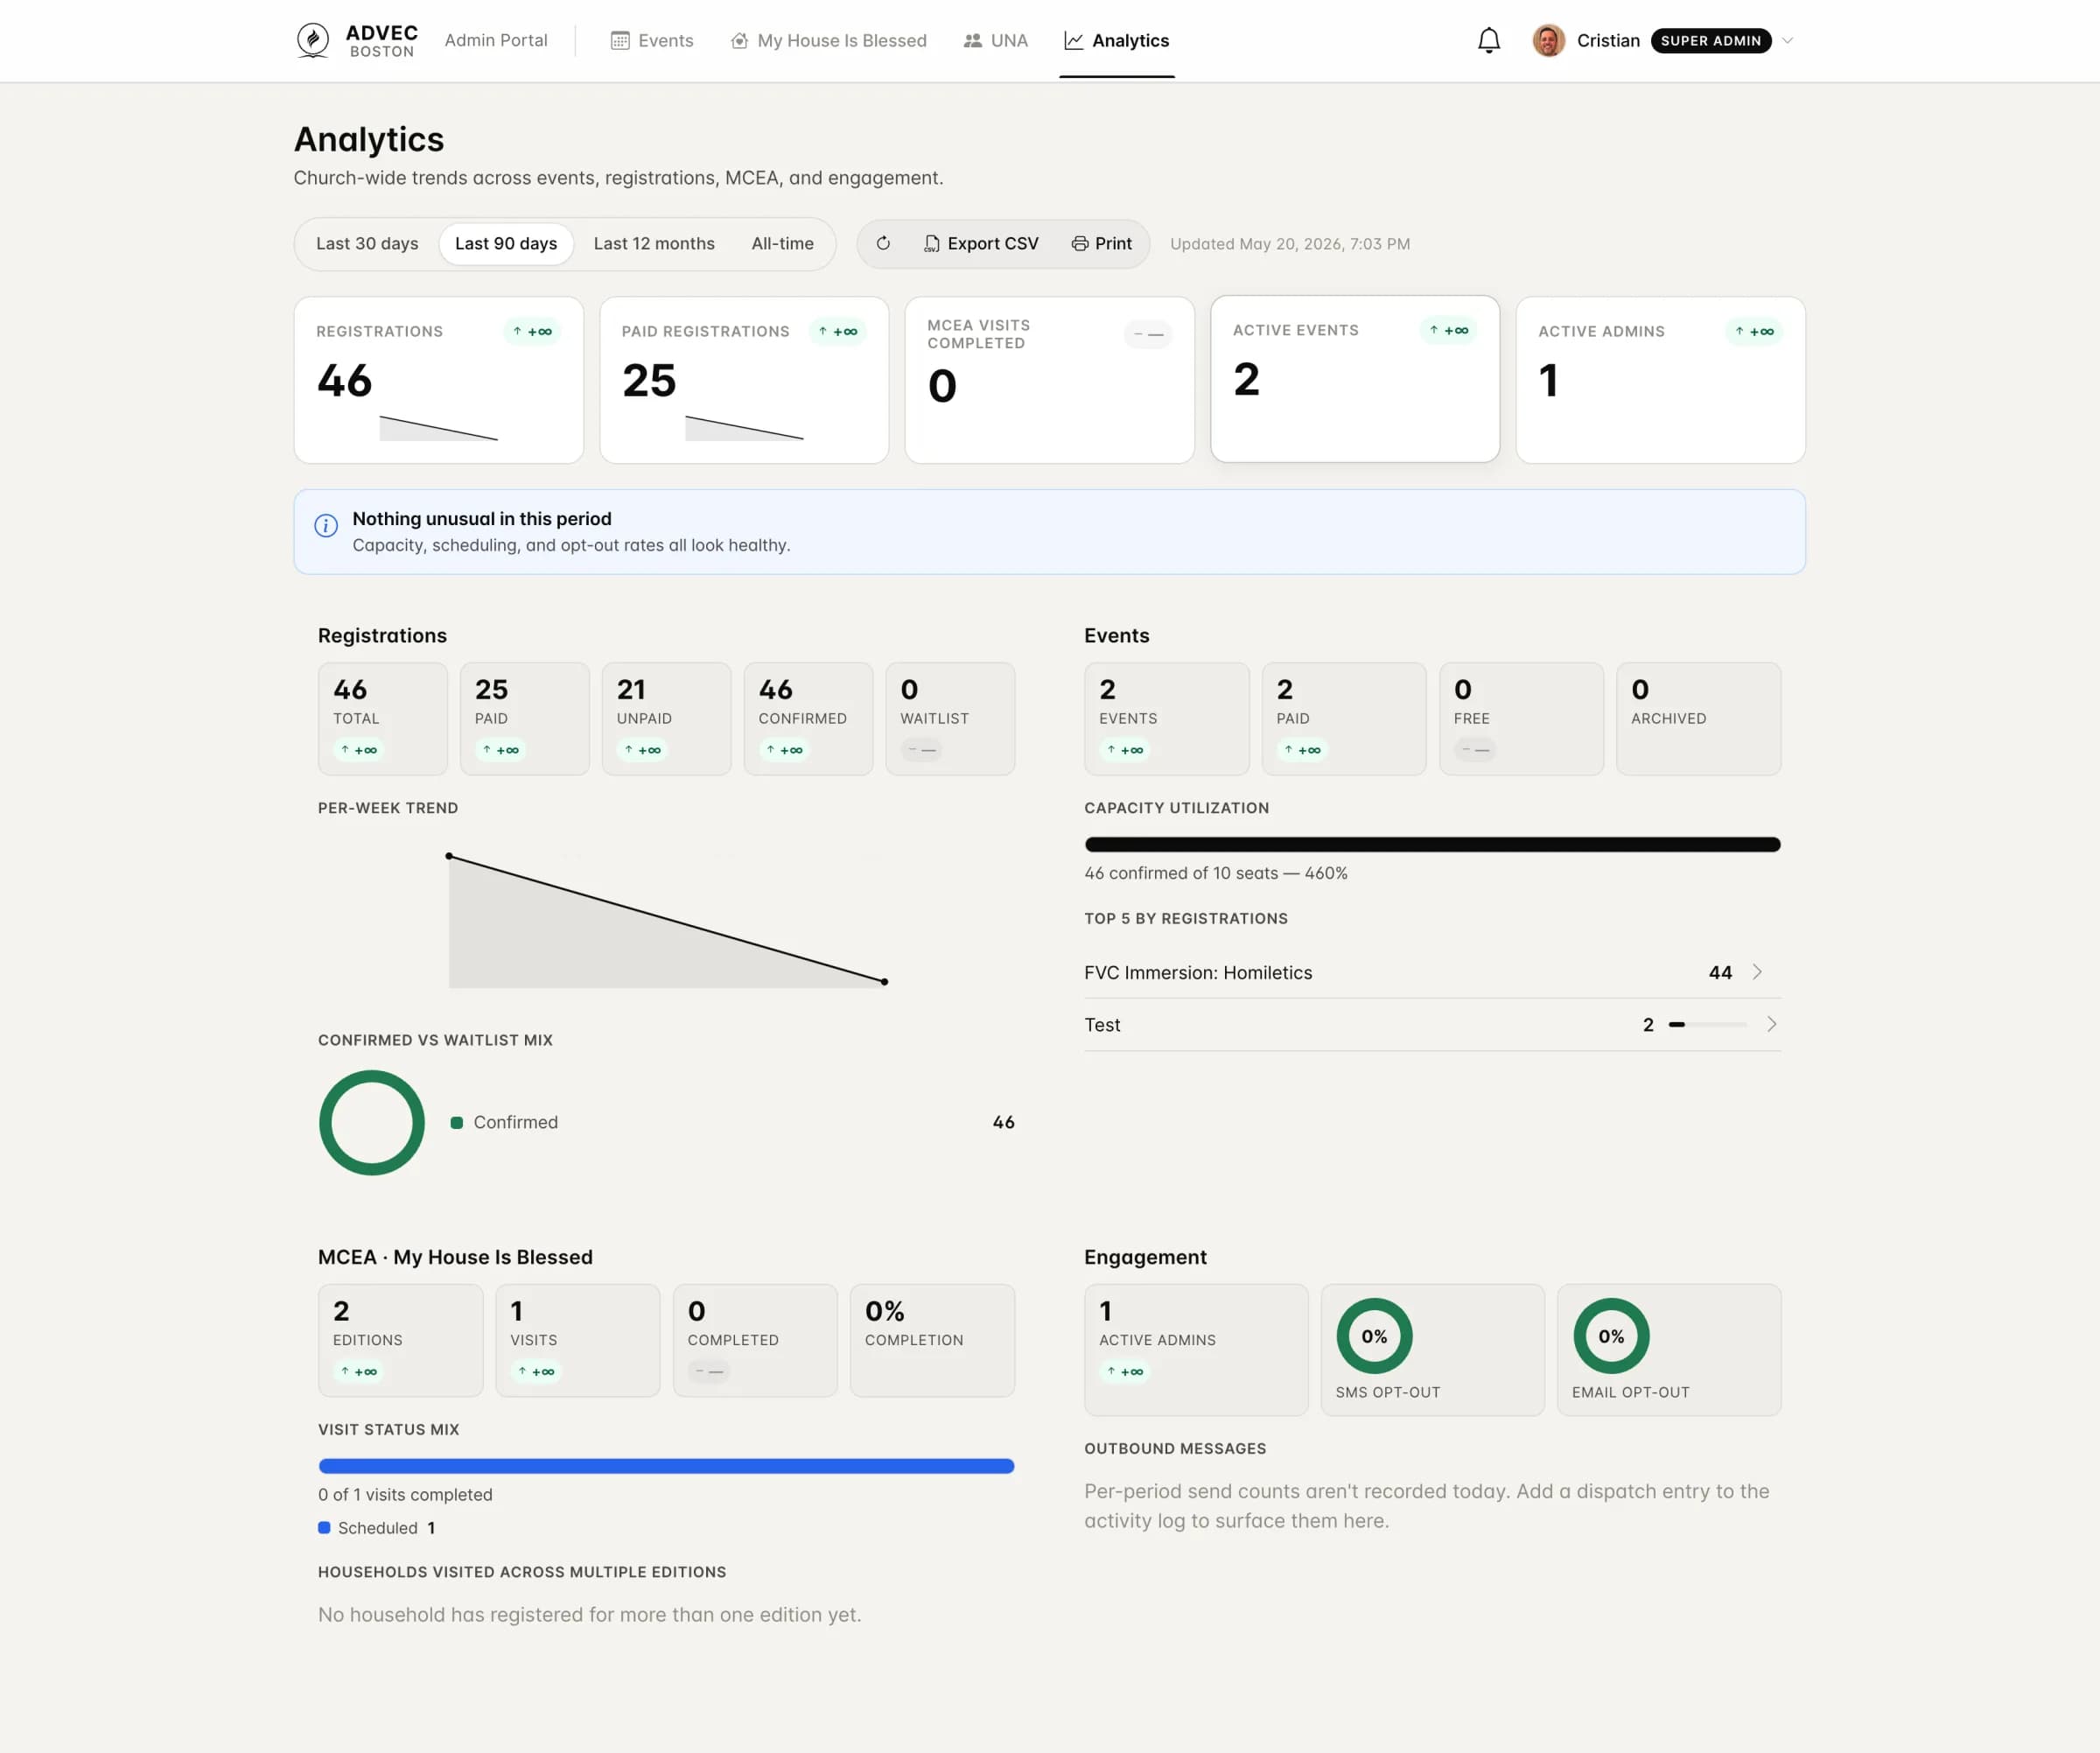Select the Last 90 days range

pos(506,243)
